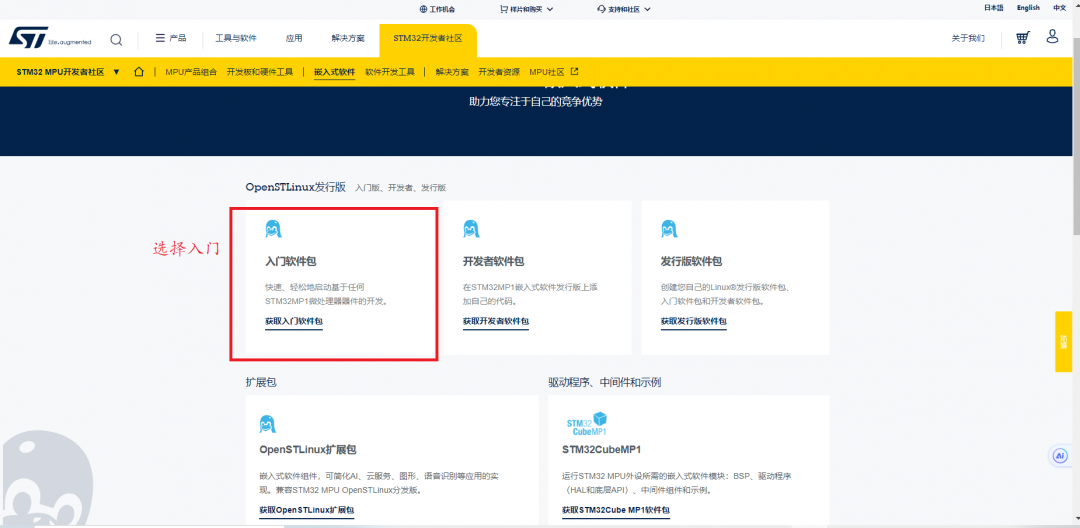Click the 发行版软件包 card title
The width and height of the screenshot is (1080, 528).
(x=691, y=262)
